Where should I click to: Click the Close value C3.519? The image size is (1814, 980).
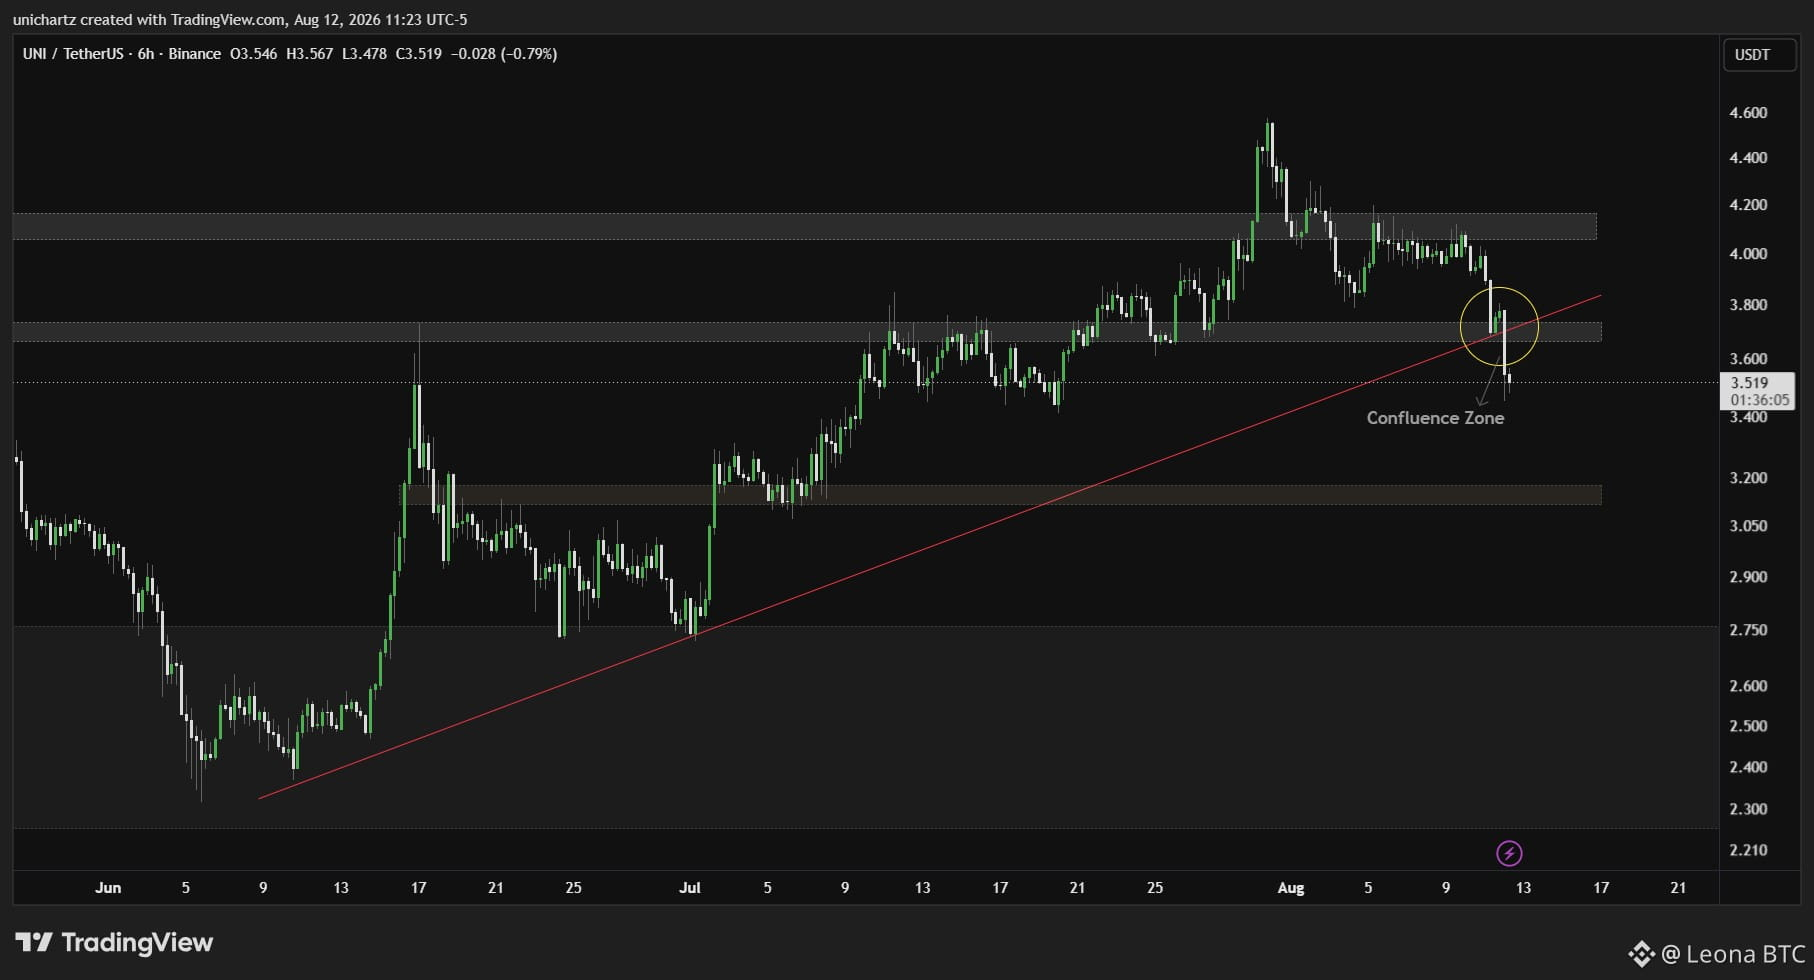click(419, 54)
